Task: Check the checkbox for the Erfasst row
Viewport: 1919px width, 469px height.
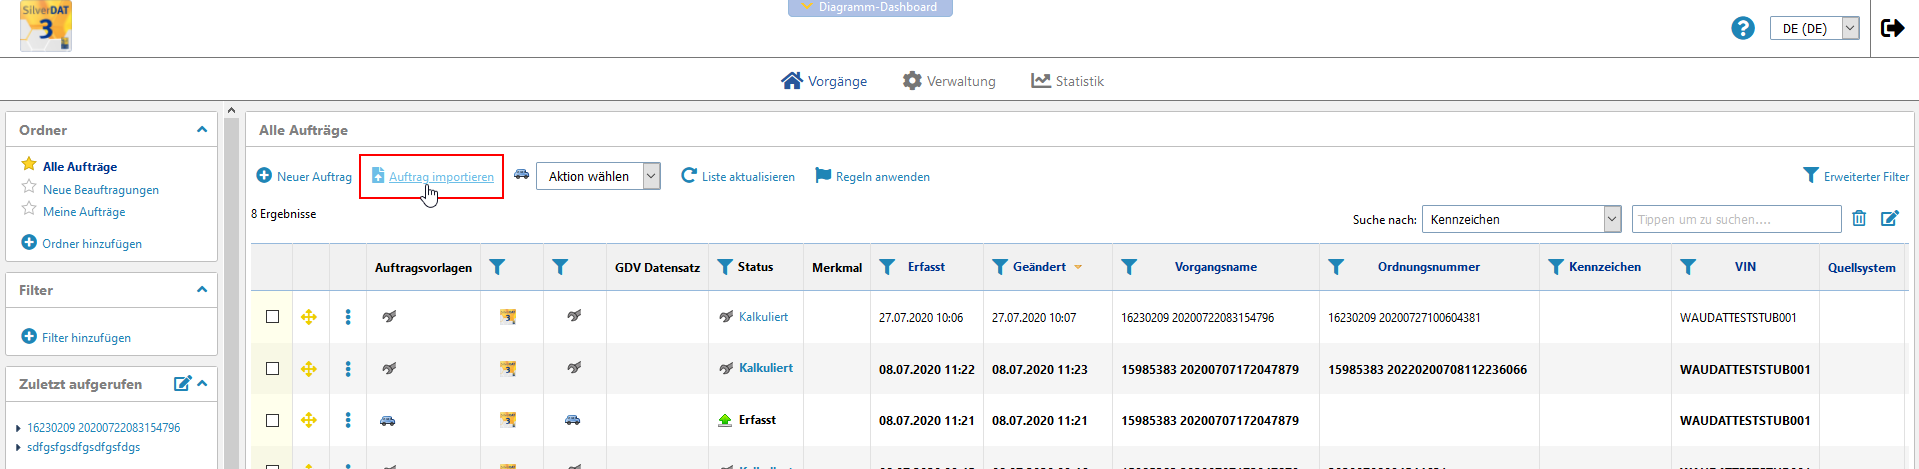Action: coord(272,421)
